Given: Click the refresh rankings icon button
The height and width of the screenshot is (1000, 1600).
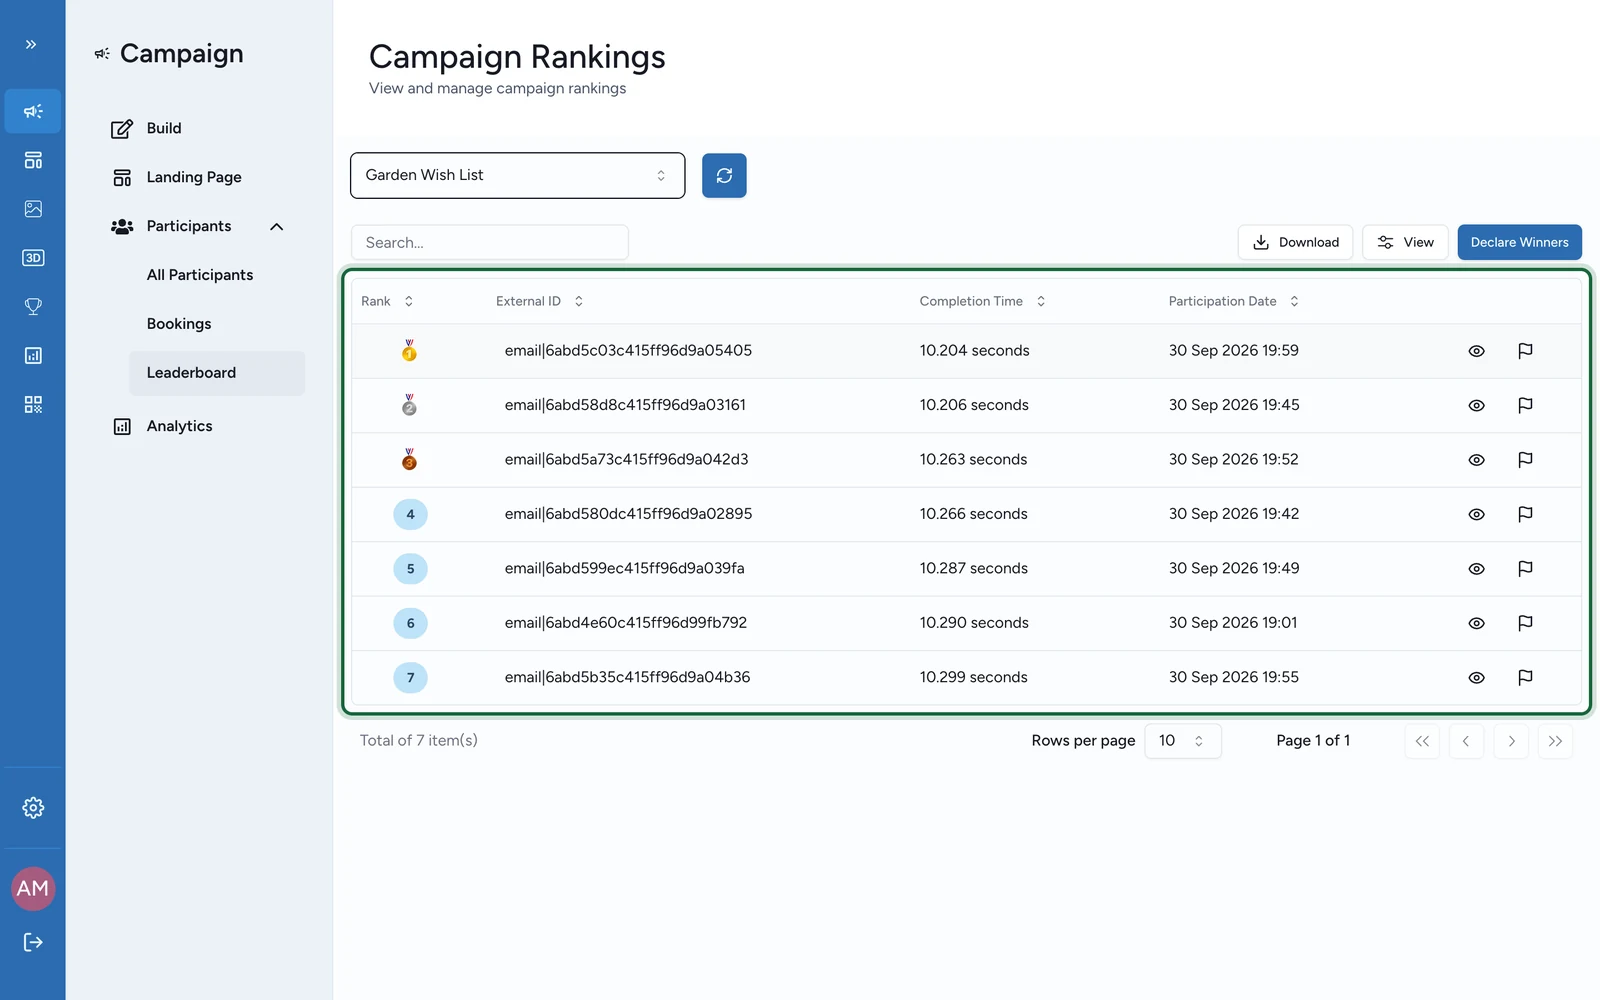Looking at the screenshot, I should point(724,175).
